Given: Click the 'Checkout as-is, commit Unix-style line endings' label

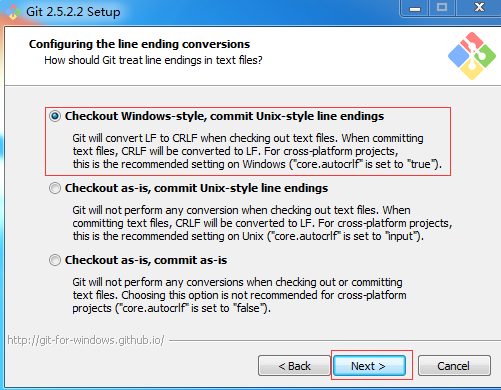Looking at the screenshot, I should click(x=196, y=188).
